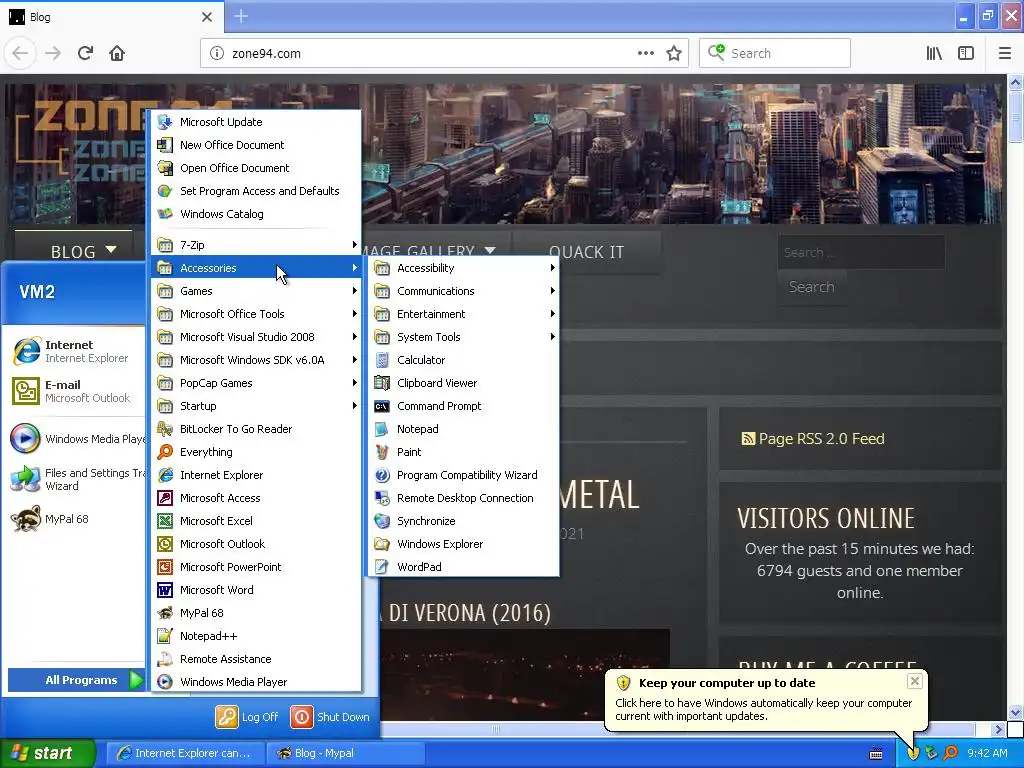Image resolution: width=1024 pixels, height=768 pixels.
Task: Expand the 7-Zip submenu
Action: [x=256, y=245]
